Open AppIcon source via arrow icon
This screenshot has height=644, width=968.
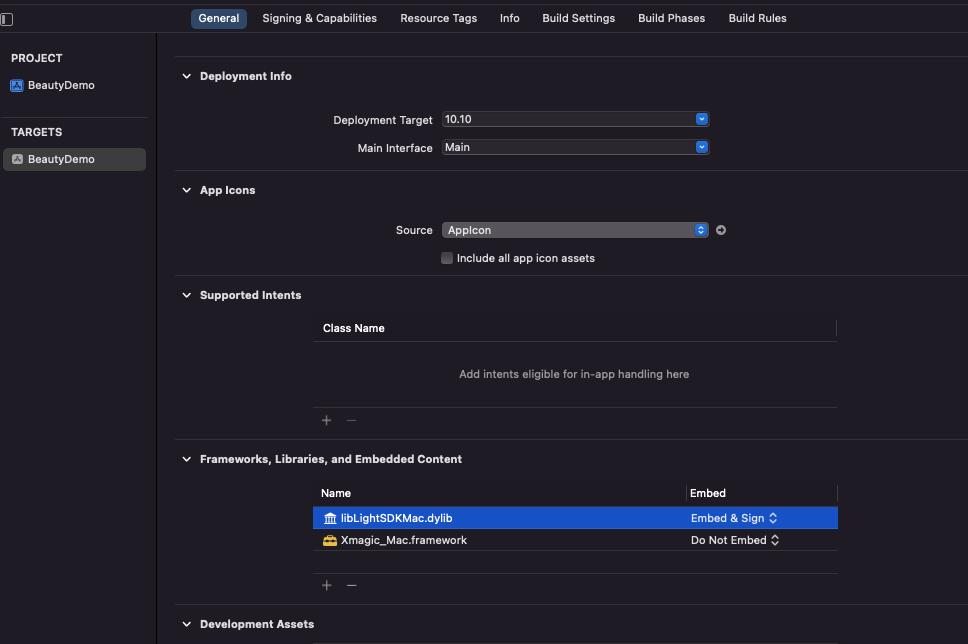[x=720, y=230]
